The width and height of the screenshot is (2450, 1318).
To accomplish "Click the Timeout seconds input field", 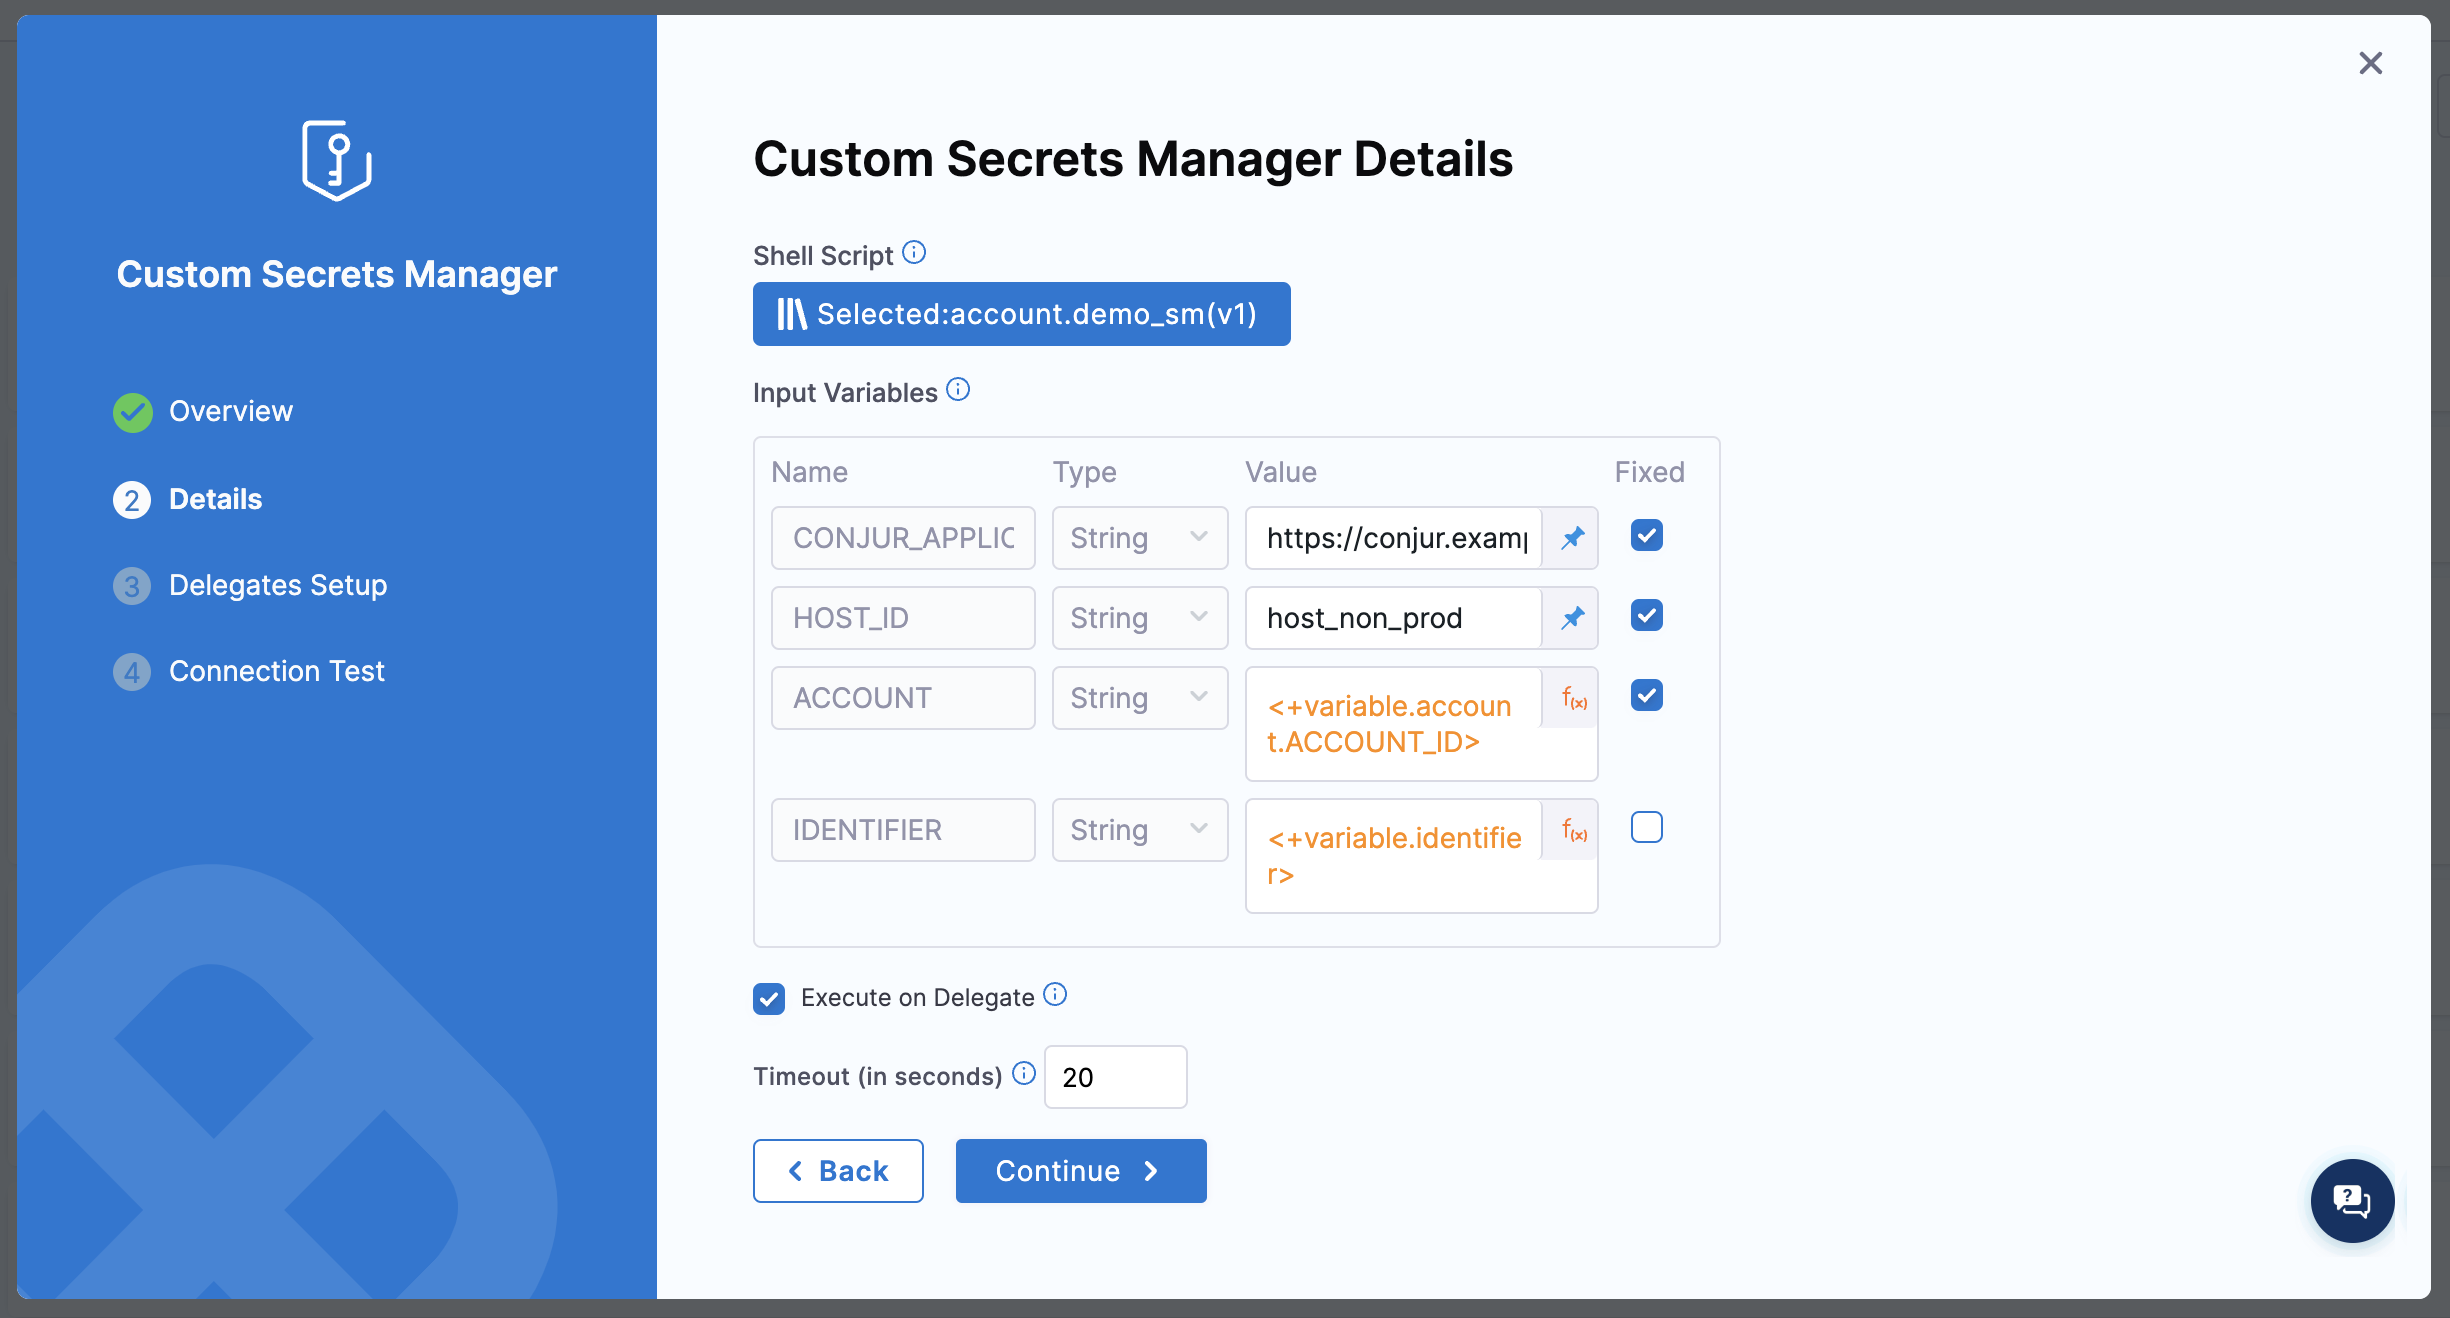I will coord(1115,1077).
